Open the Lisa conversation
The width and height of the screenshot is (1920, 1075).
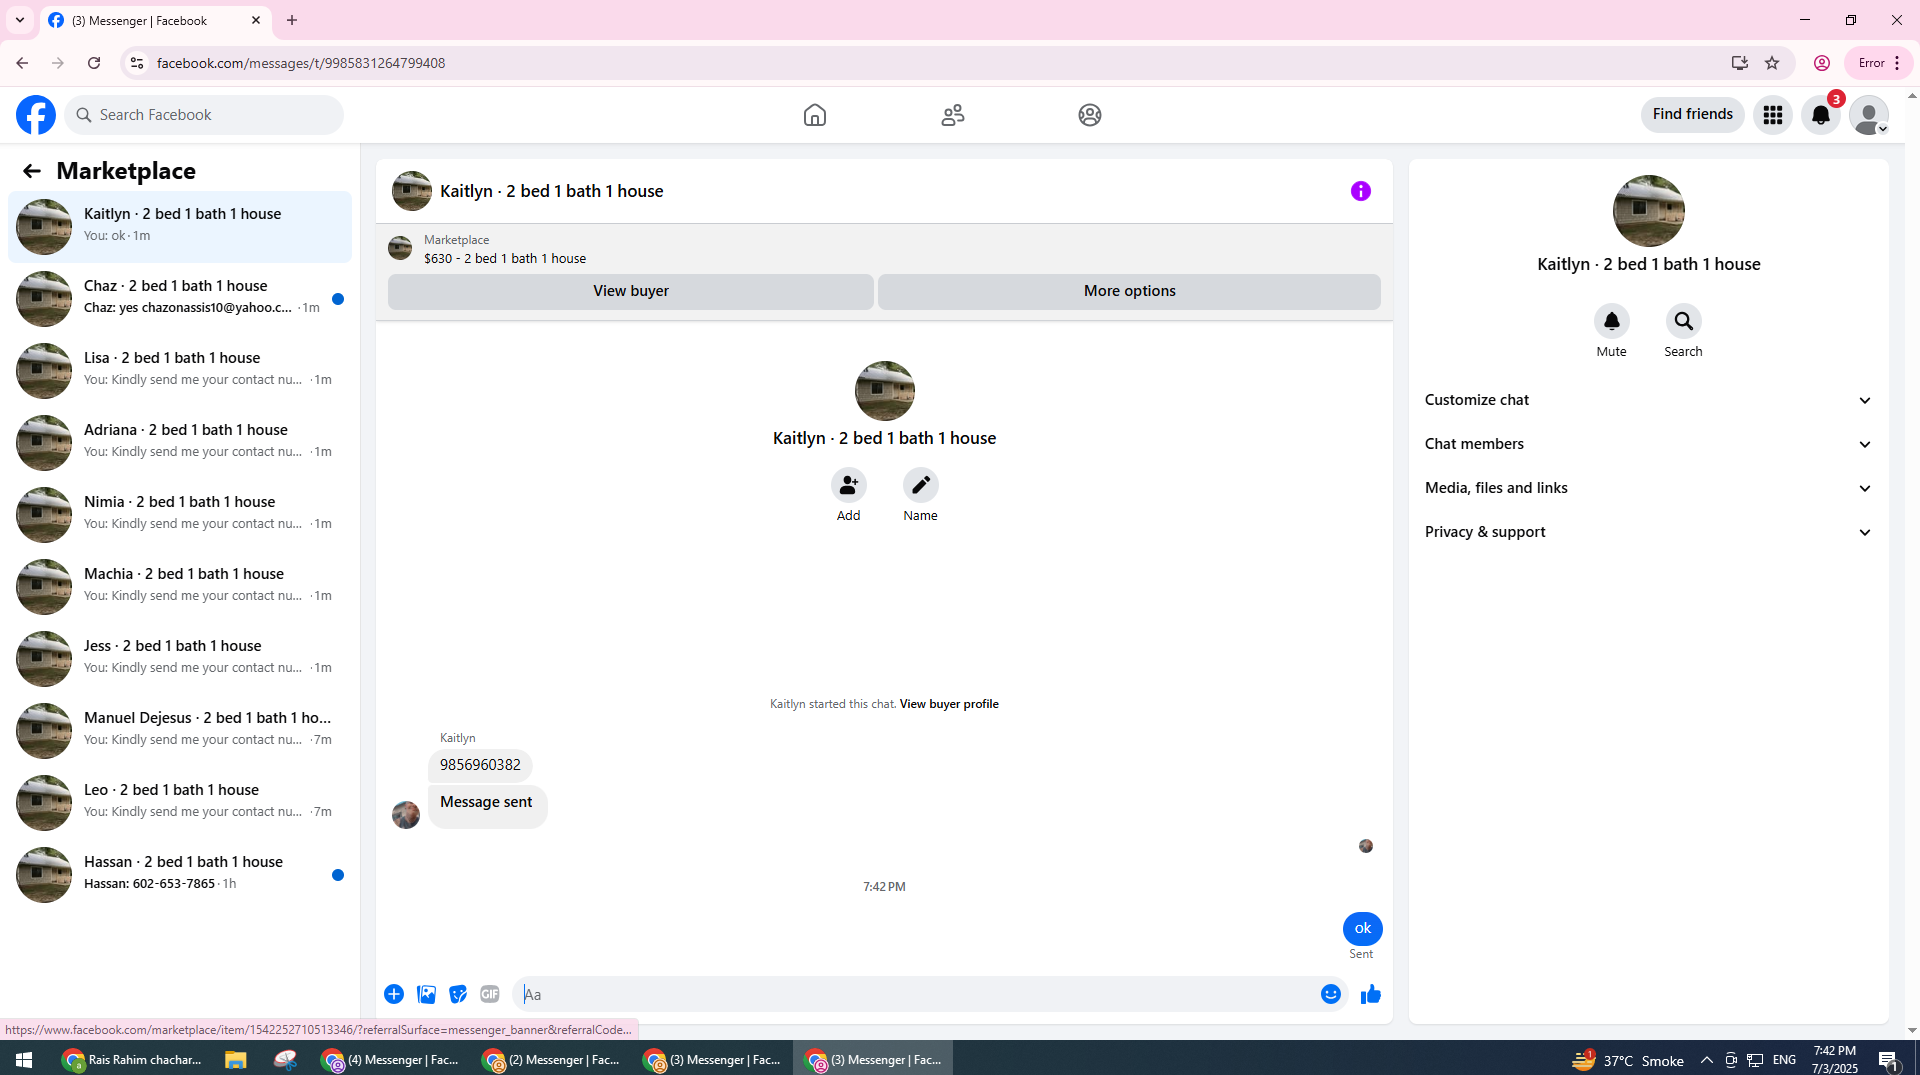pyautogui.click(x=180, y=370)
